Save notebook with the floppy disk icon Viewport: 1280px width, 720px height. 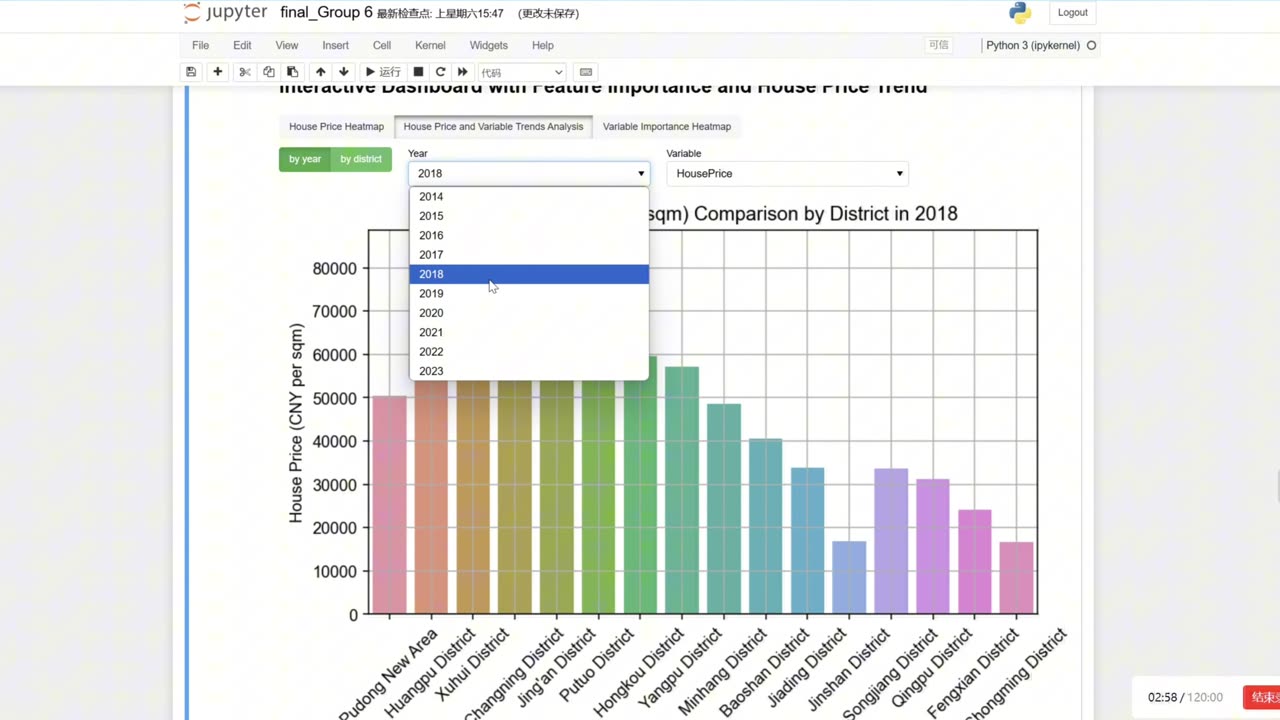[191, 72]
